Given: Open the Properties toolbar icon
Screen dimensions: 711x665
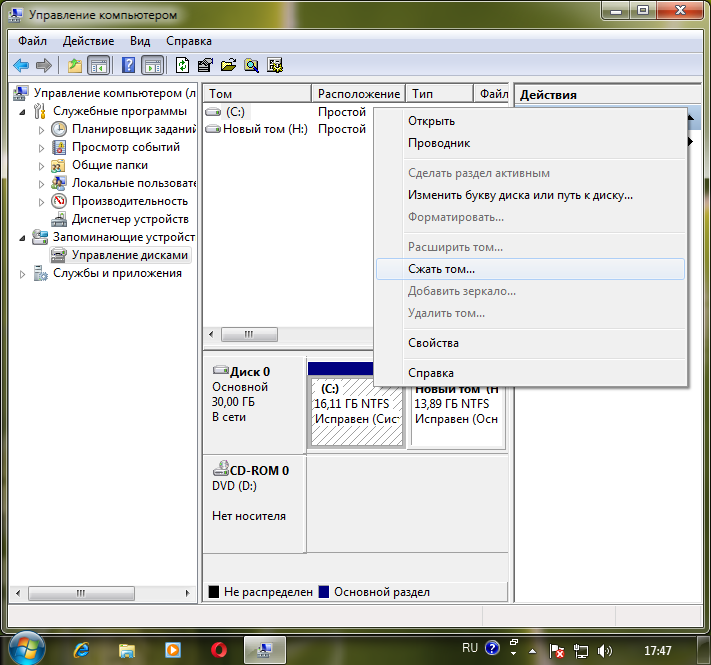Looking at the screenshot, I should (205, 65).
